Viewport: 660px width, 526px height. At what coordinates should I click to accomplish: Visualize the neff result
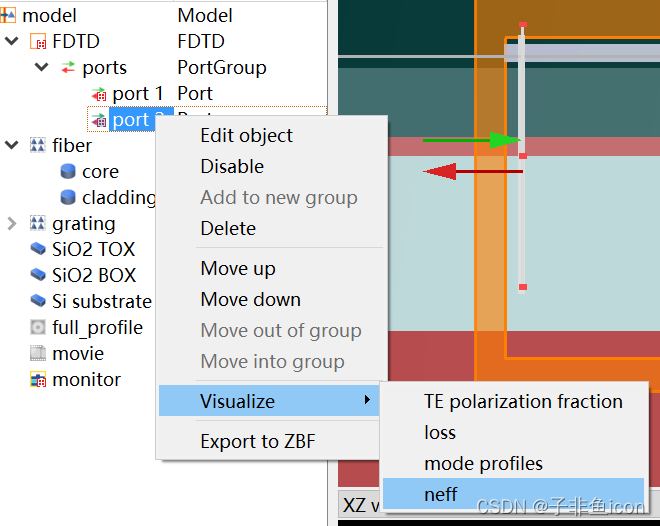pyautogui.click(x=514, y=493)
